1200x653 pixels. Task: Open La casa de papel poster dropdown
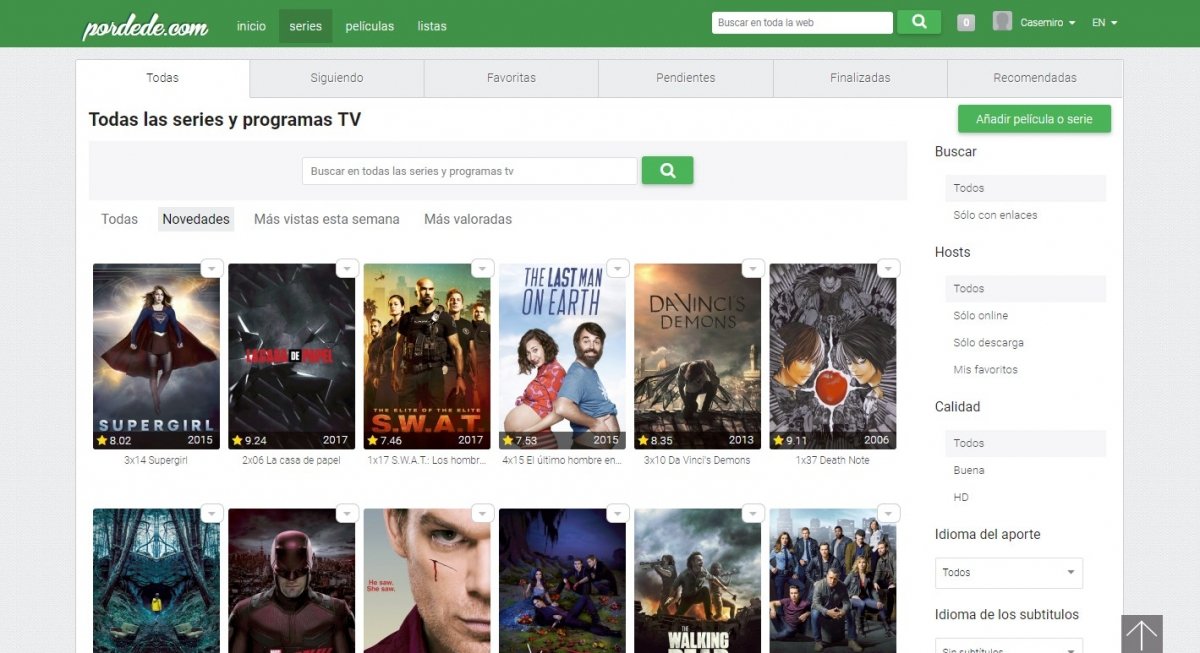click(346, 268)
